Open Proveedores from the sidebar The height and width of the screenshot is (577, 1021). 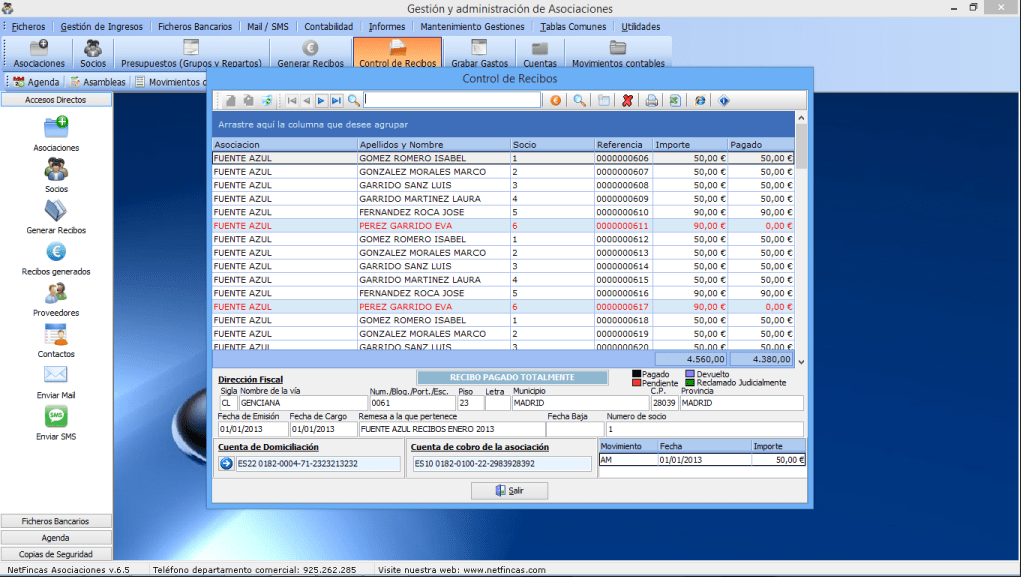[56, 299]
